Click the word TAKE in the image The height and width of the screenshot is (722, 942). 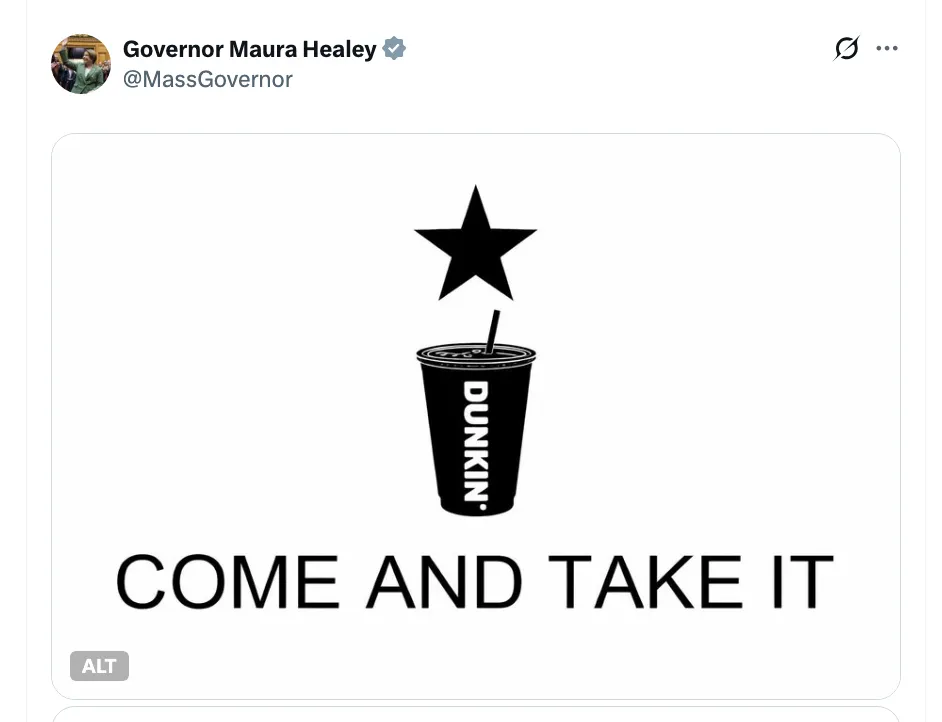645,581
